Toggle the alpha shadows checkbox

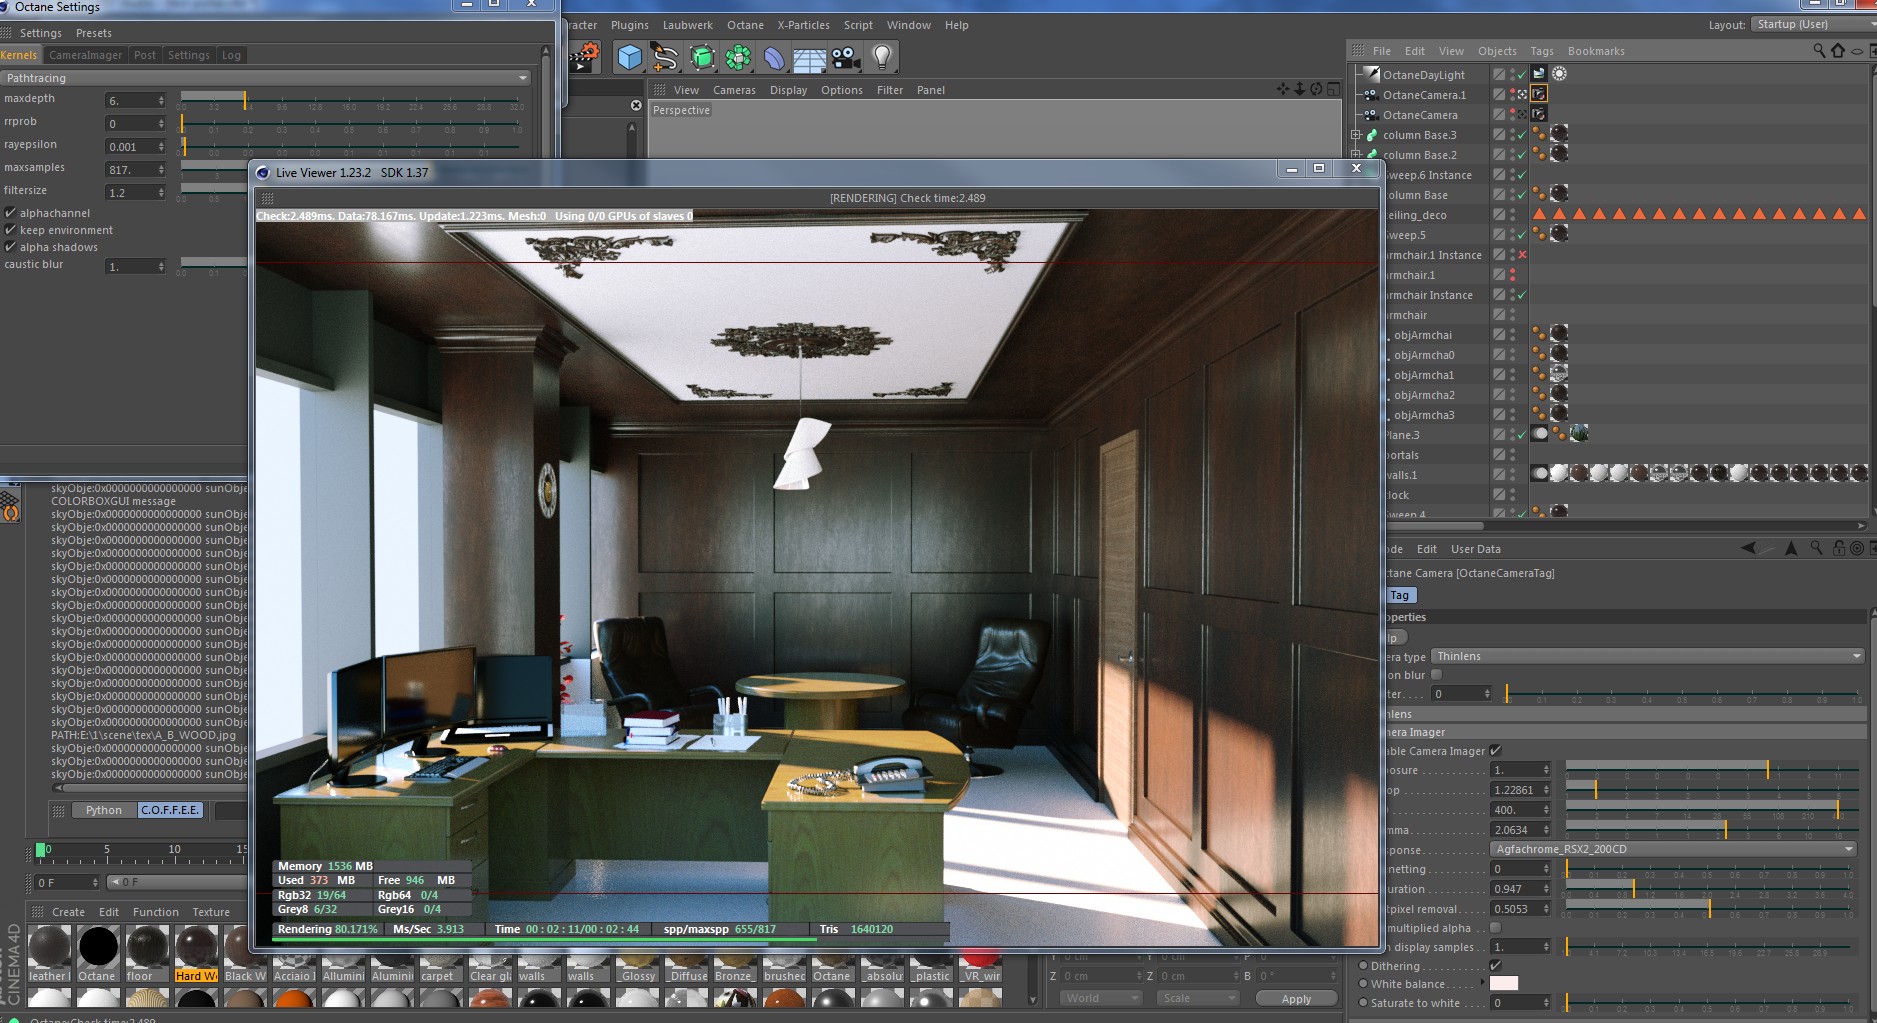pos(10,247)
